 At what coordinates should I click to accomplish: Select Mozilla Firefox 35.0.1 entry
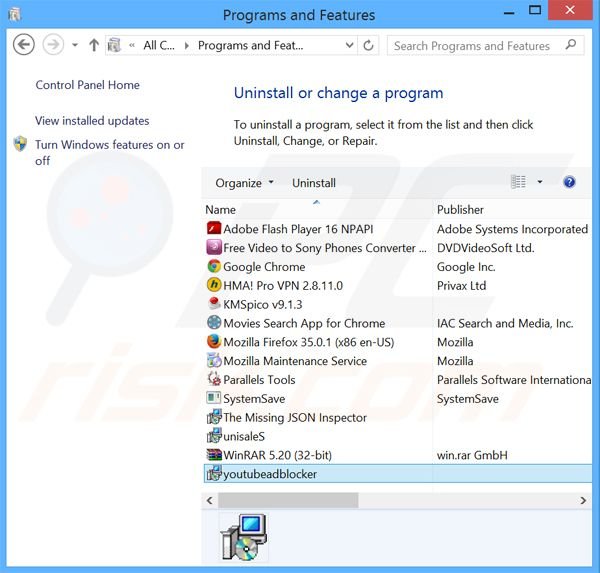pyautogui.click(x=308, y=342)
